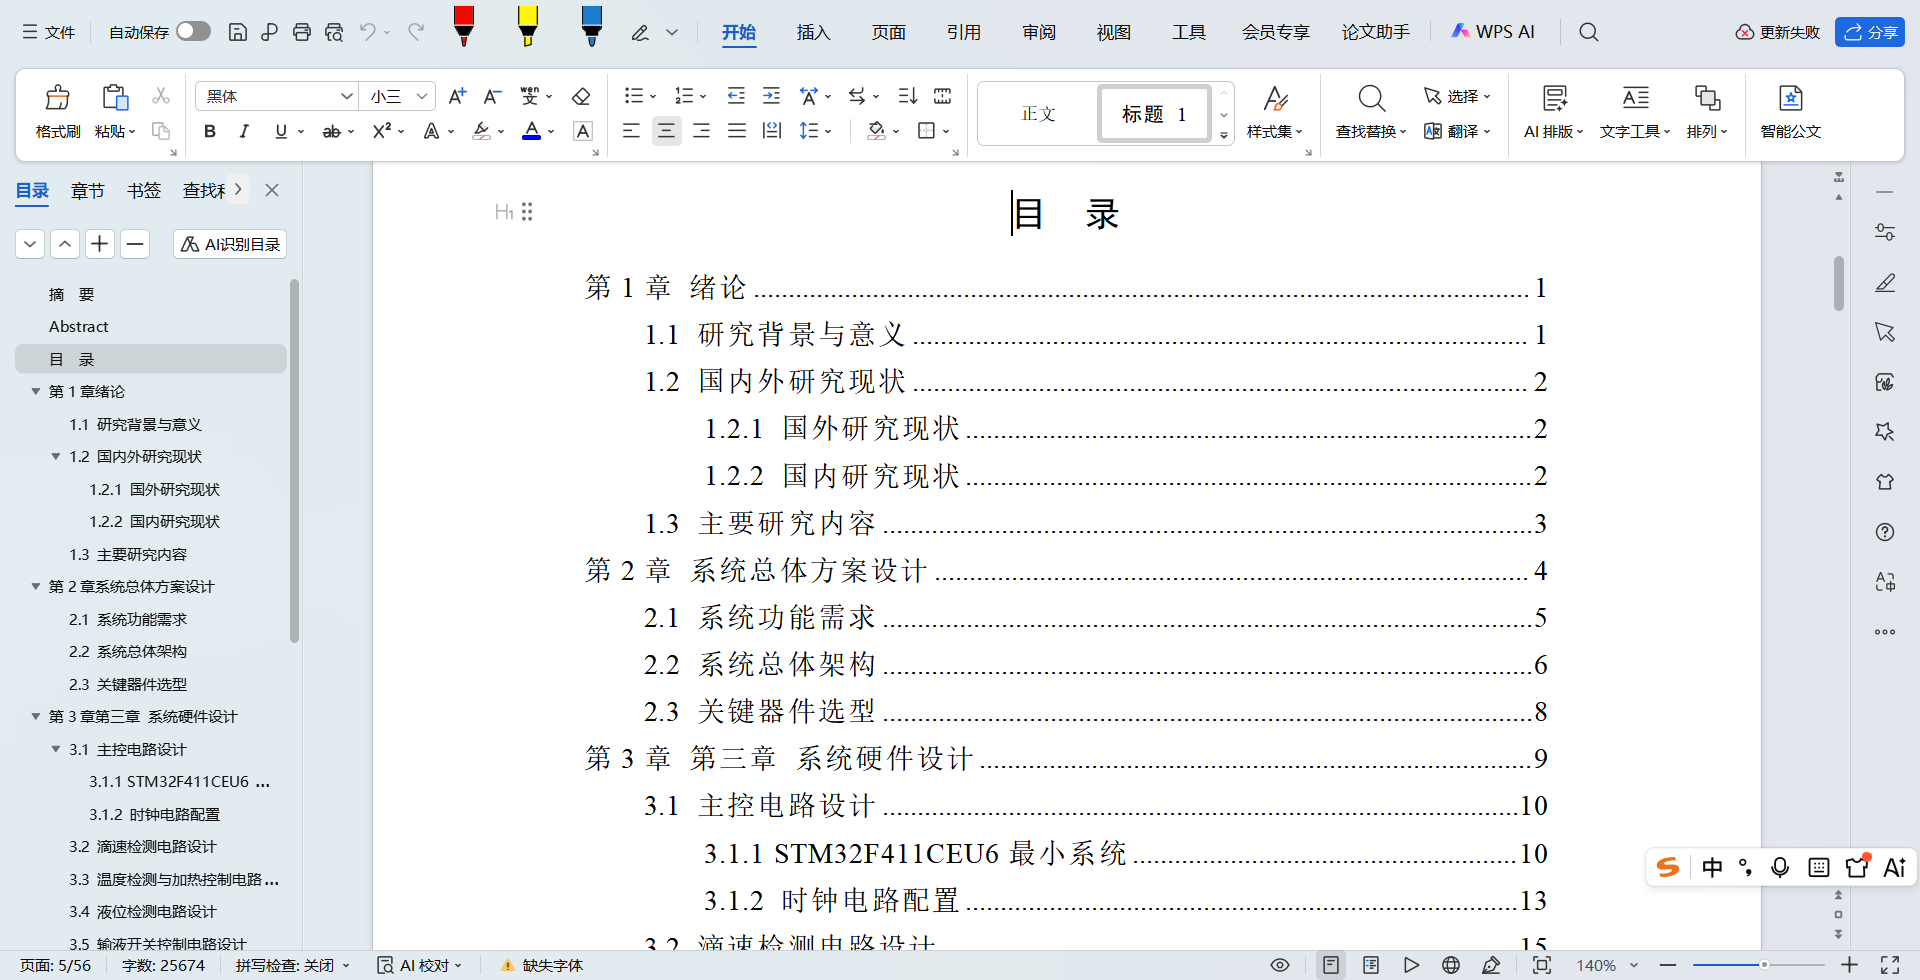Click the Save document icon
Image resolution: width=1920 pixels, height=980 pixels.
237,32
